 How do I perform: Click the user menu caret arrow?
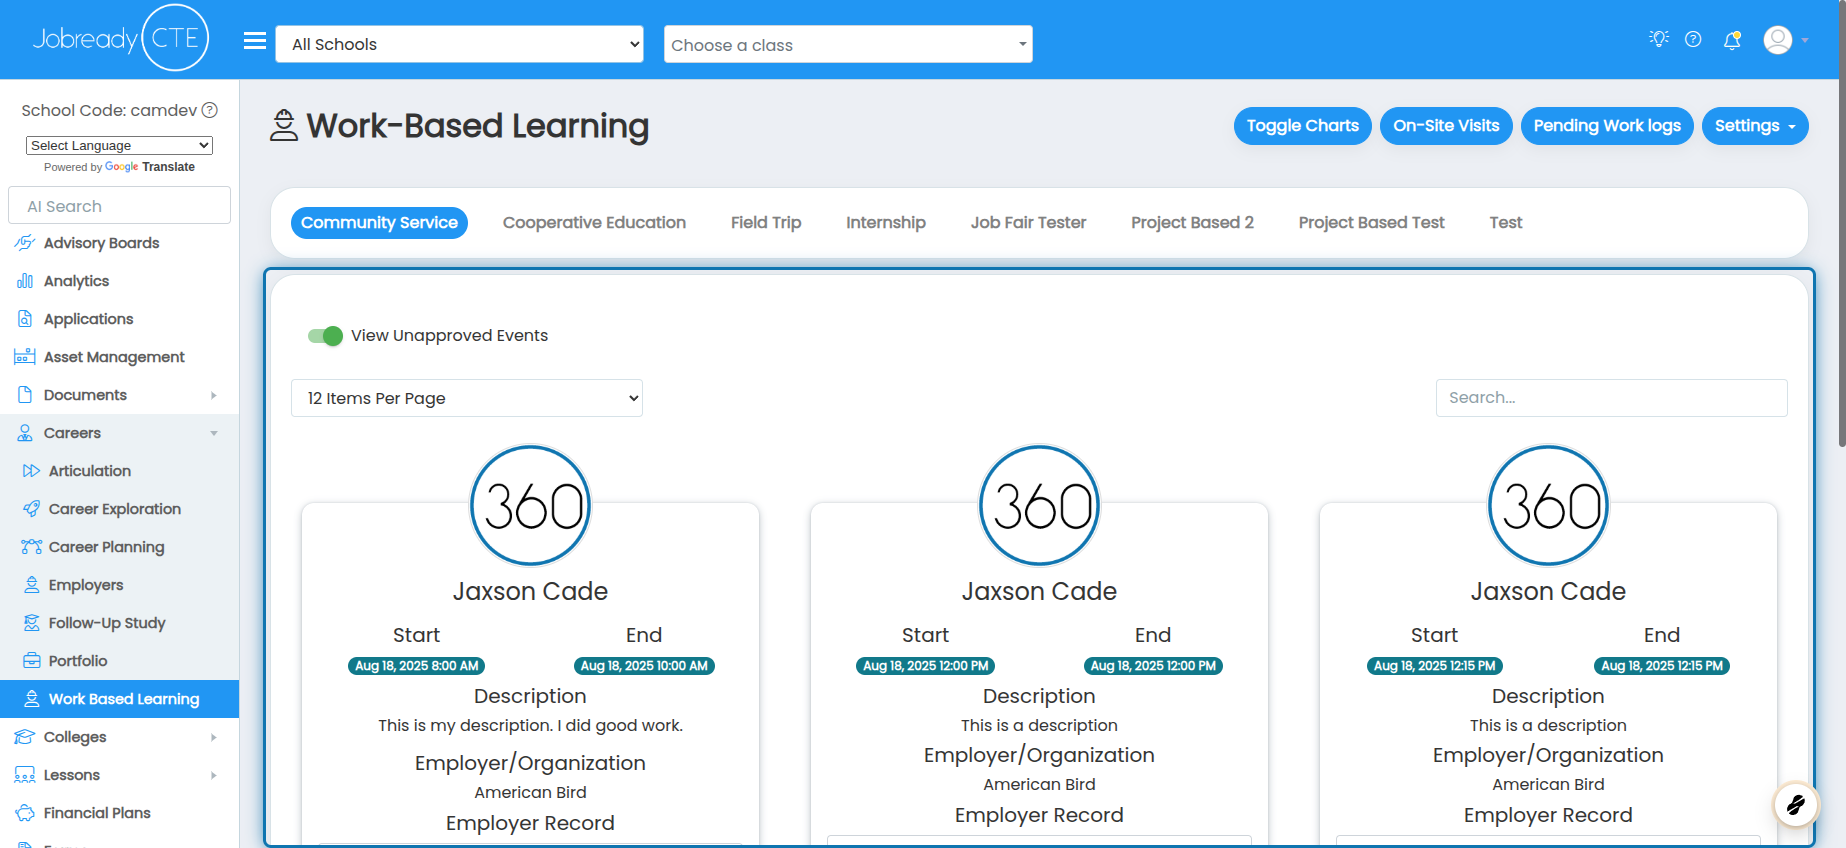click(1805, 41)
